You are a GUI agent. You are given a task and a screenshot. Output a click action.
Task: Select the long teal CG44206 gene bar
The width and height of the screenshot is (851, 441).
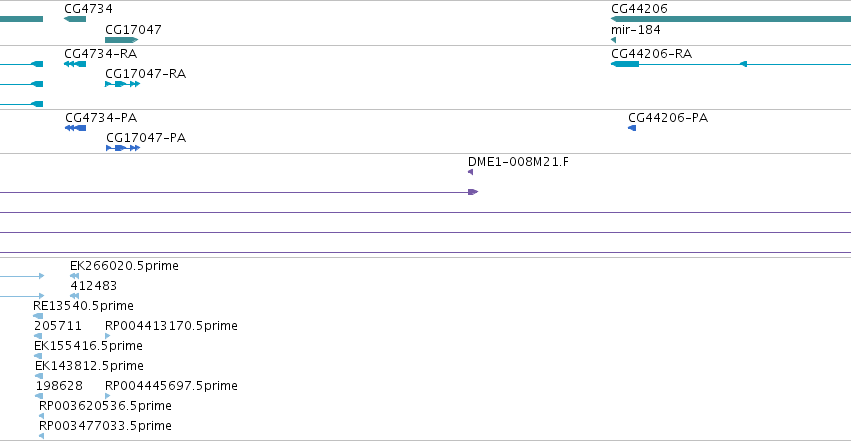[x=731, y=19]
